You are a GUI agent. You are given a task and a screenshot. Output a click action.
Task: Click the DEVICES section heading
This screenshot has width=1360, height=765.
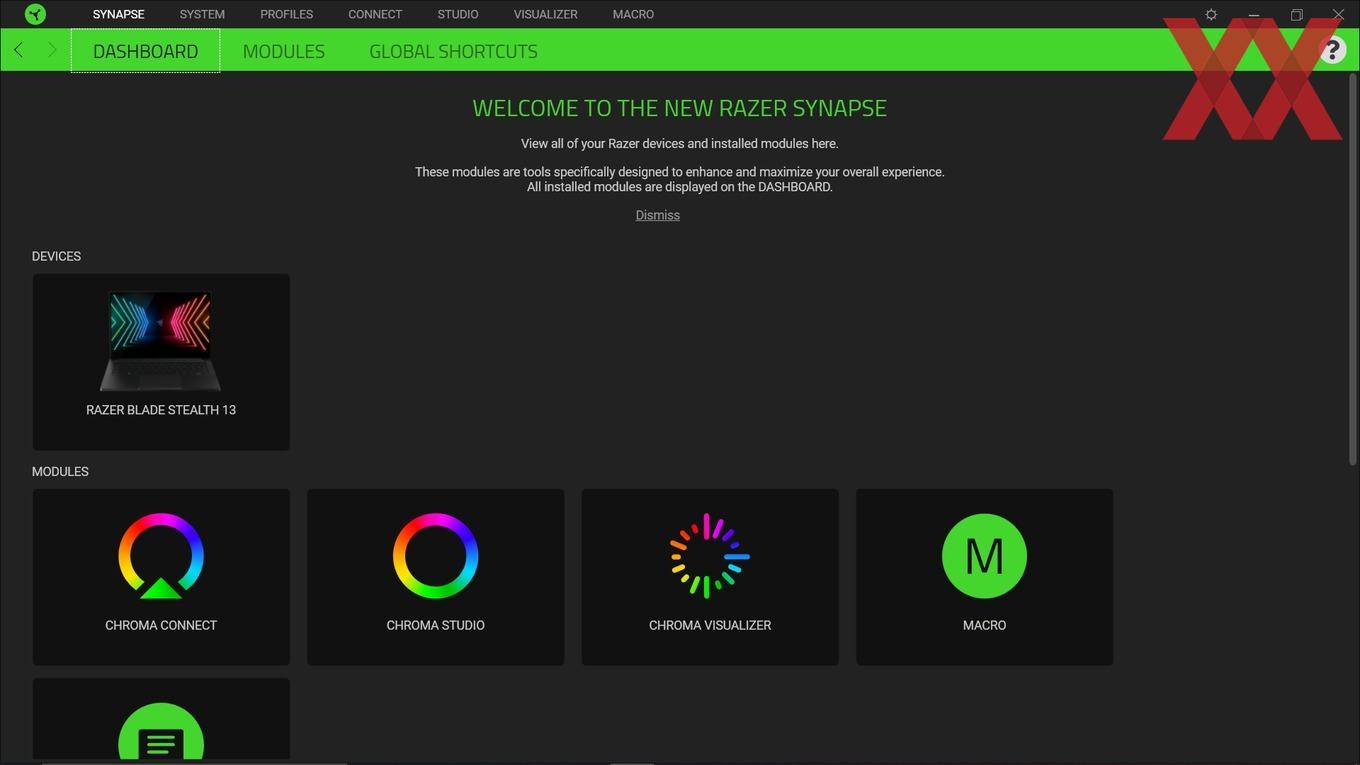point(56,256)
